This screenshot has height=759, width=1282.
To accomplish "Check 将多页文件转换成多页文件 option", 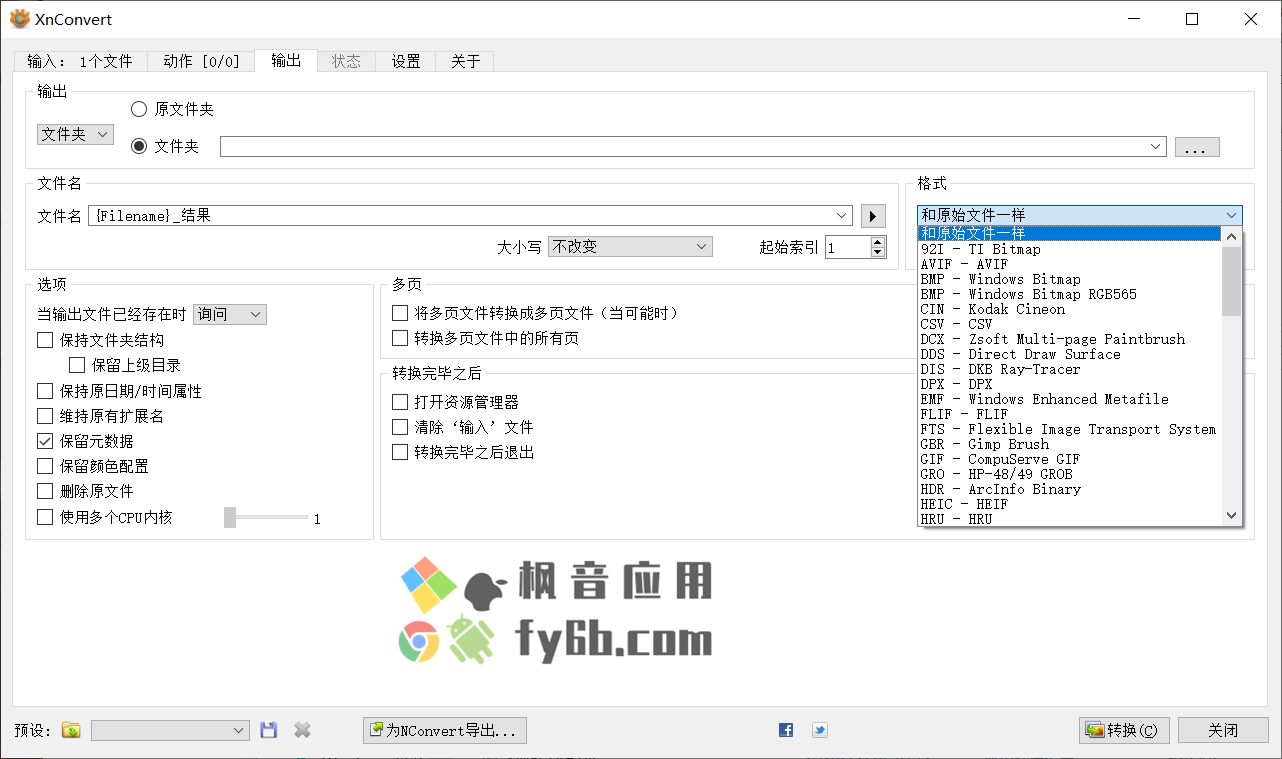I will 400,313.
